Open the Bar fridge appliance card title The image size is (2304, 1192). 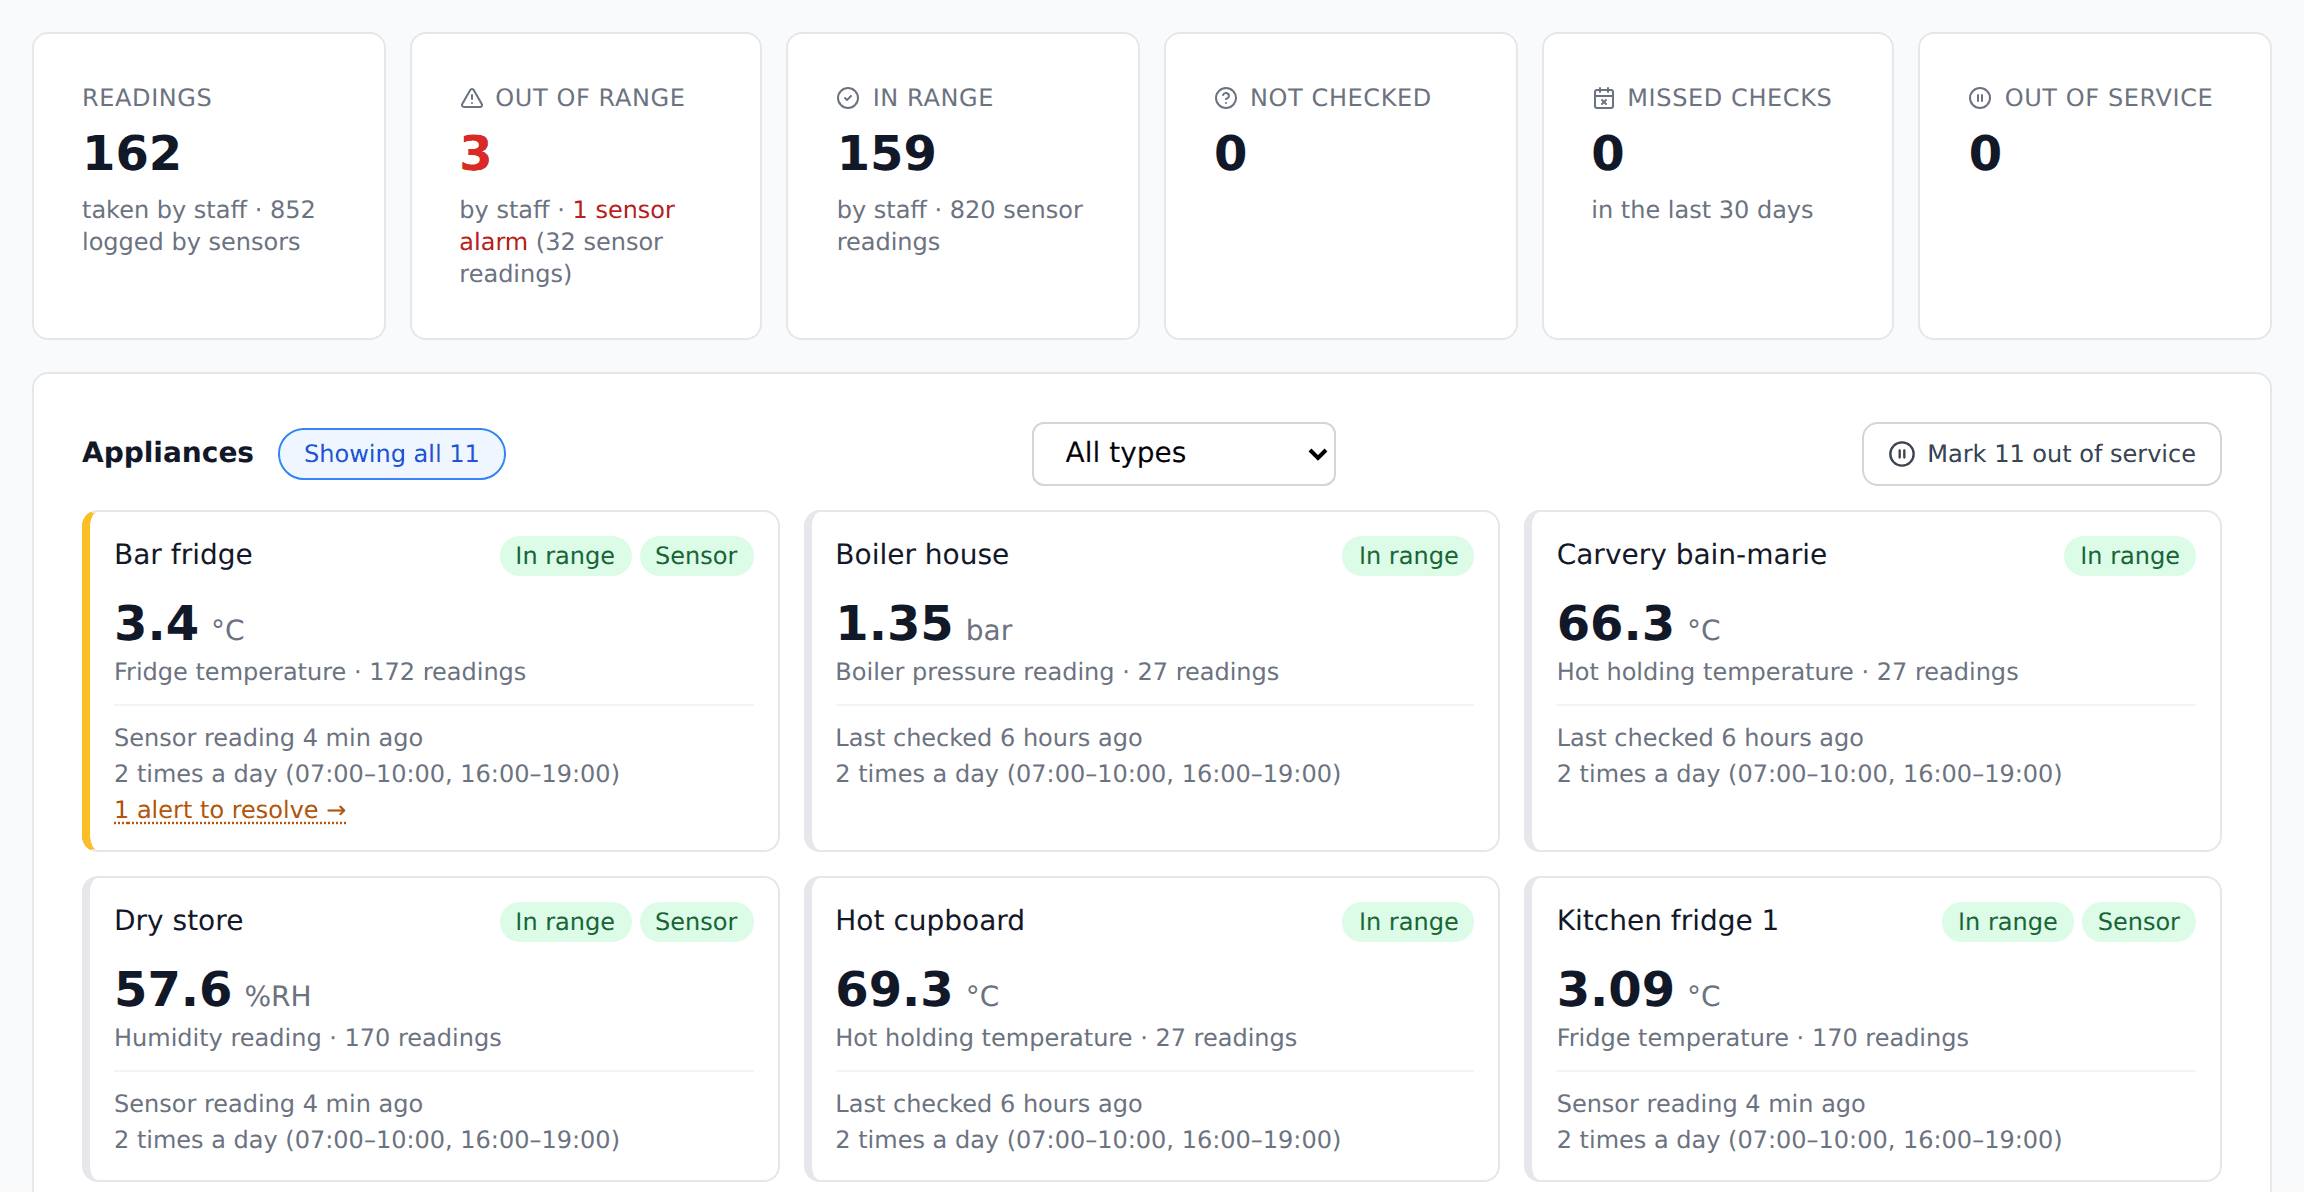coord(183,554)
